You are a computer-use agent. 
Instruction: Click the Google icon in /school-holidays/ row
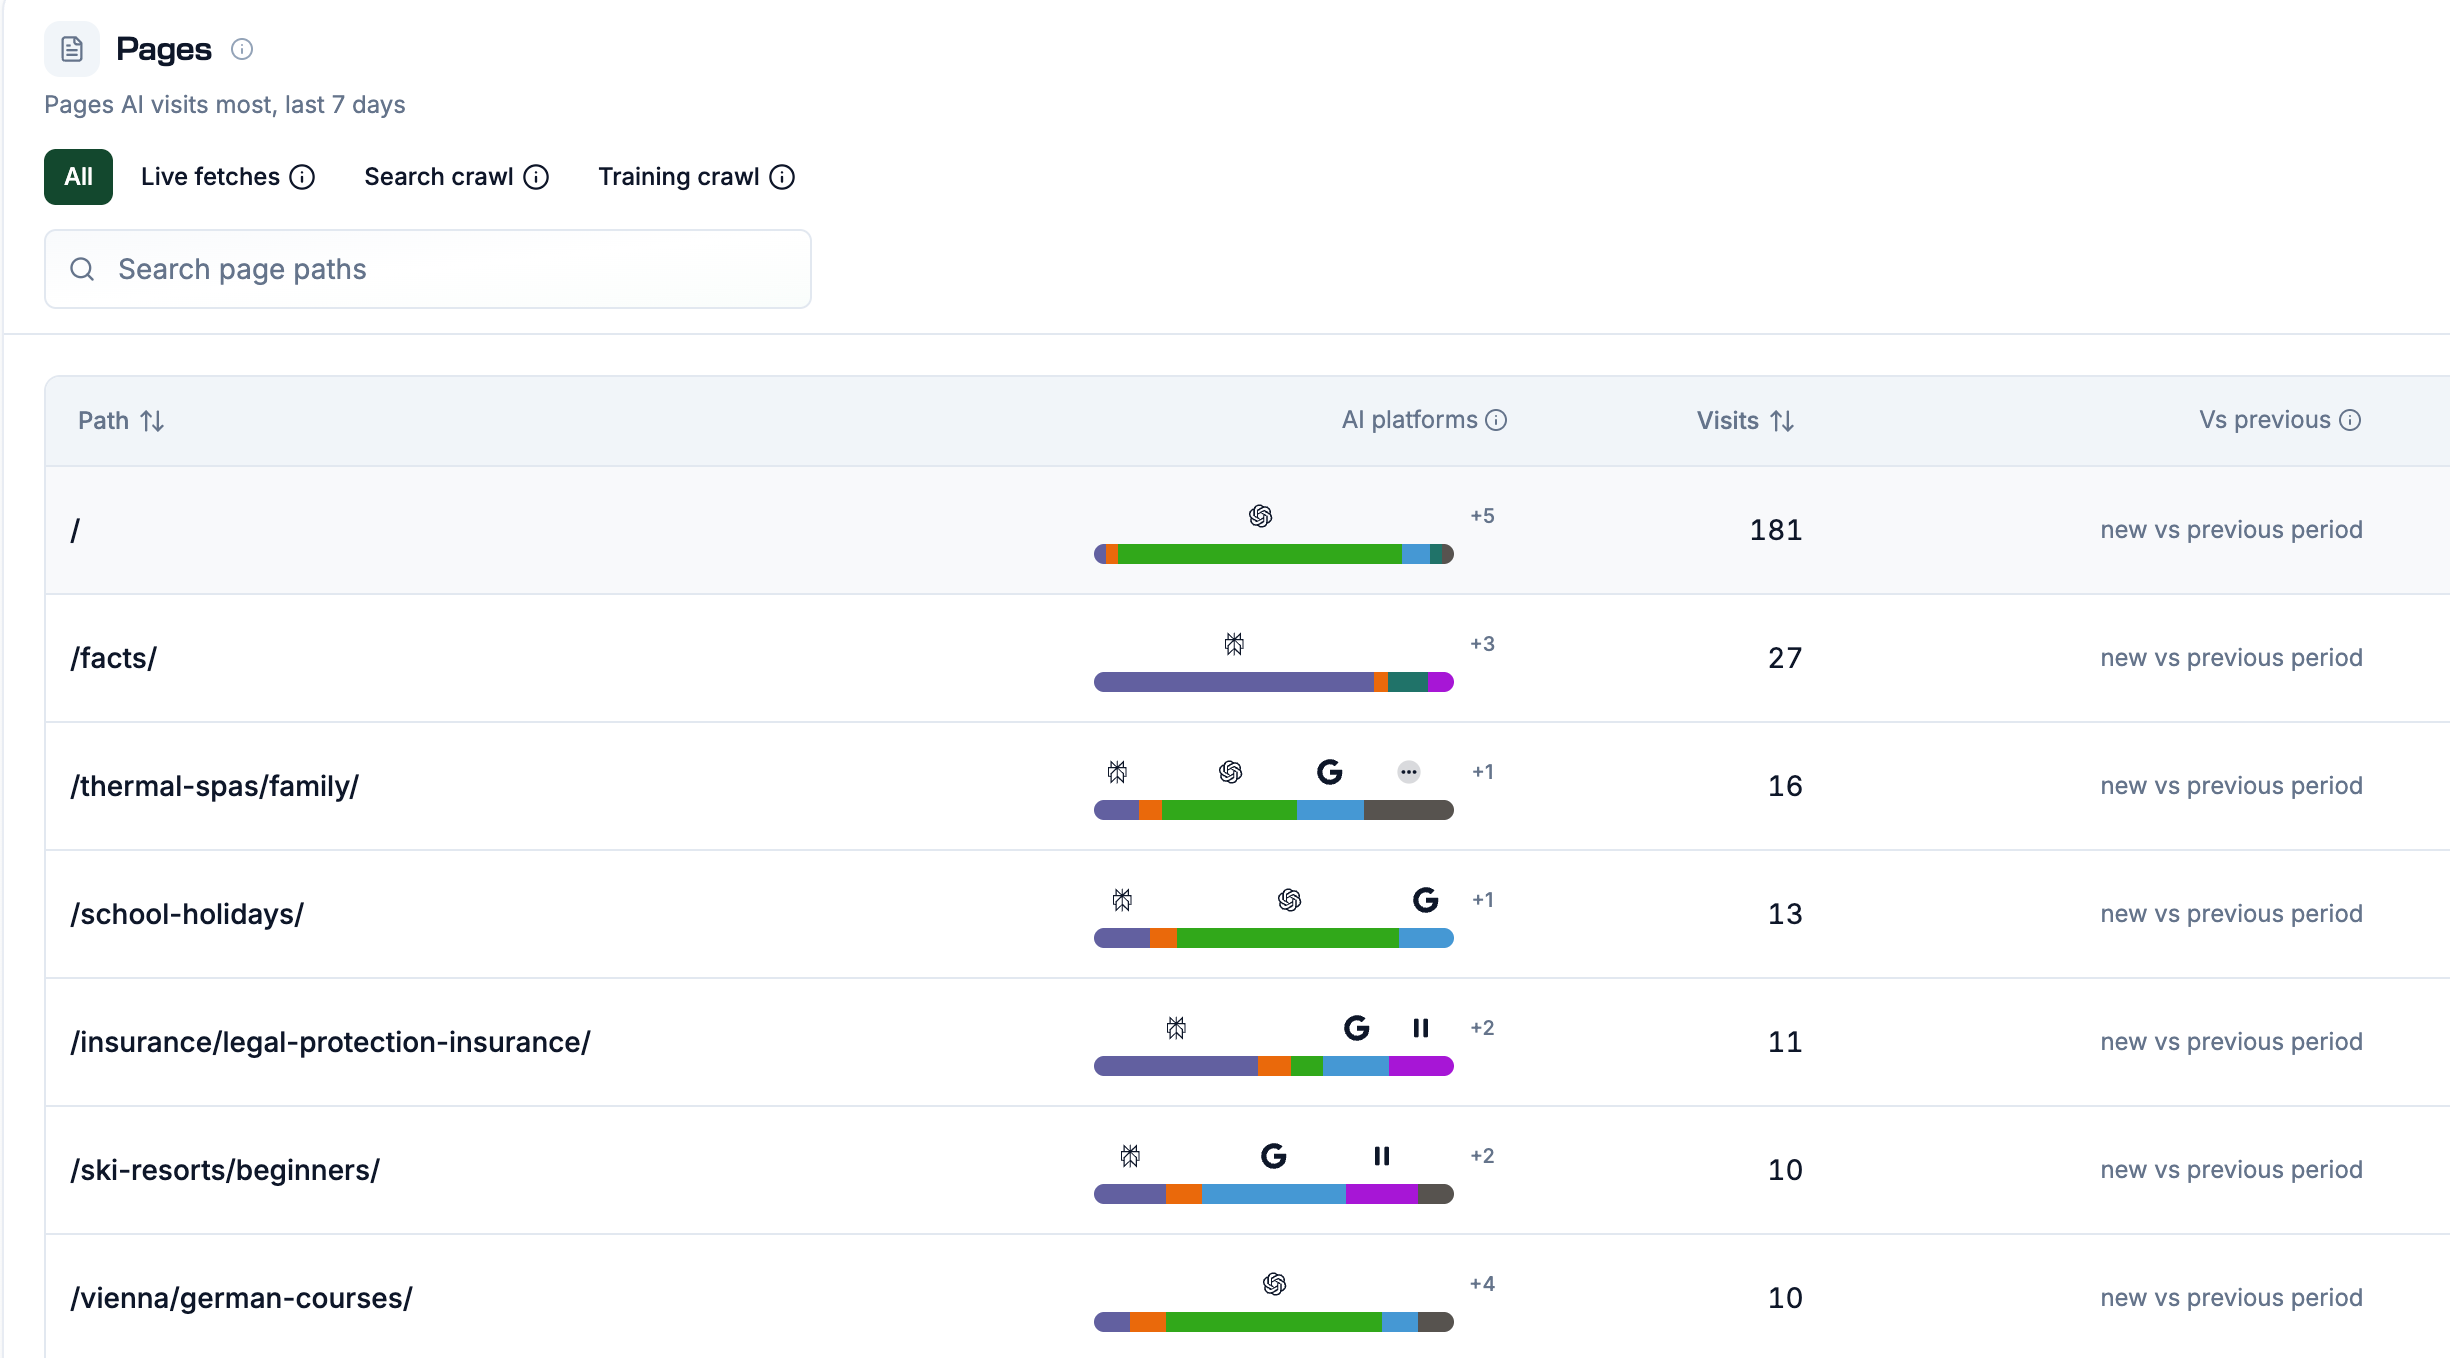point(1425,900)
